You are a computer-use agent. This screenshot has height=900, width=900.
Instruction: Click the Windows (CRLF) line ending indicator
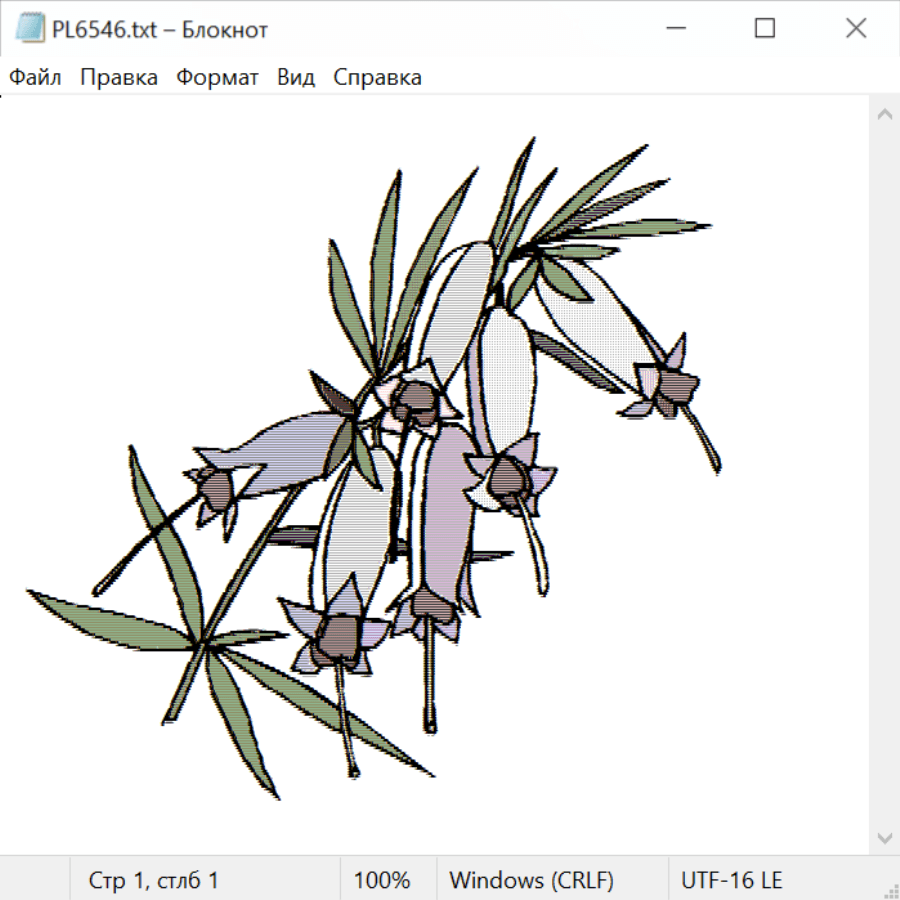(531, 881)
